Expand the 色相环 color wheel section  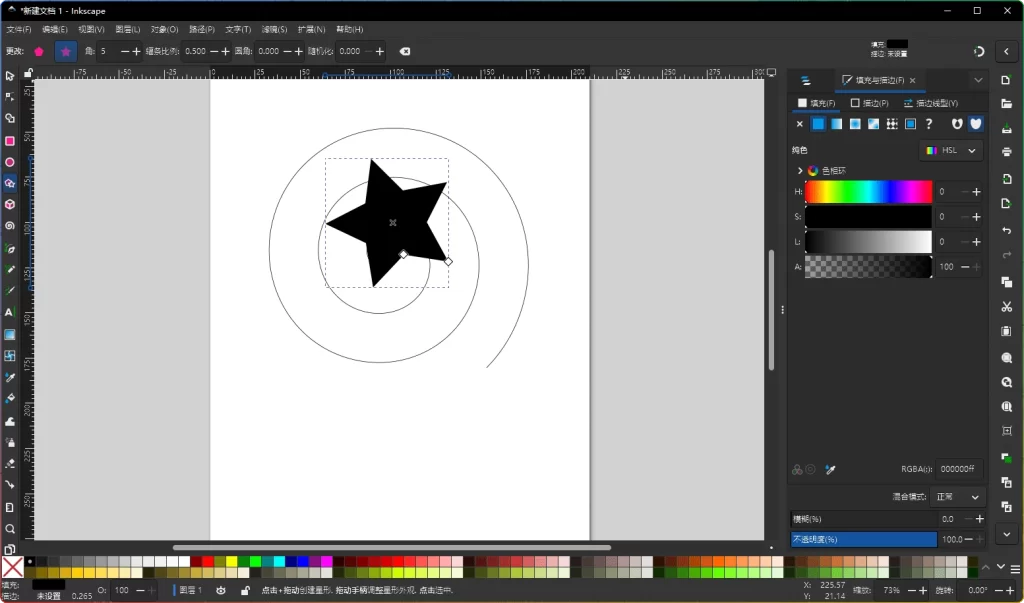[x=800, y=169]
